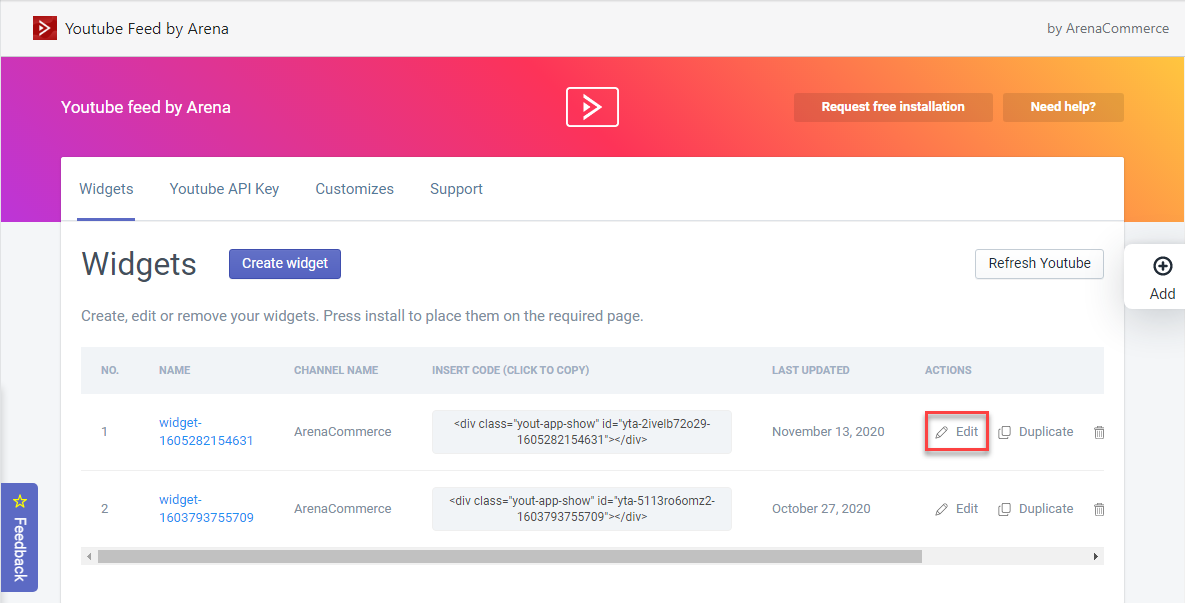1185x603 pixels.
Task: Click the NAME column header
Action: (x=175, y=370)
